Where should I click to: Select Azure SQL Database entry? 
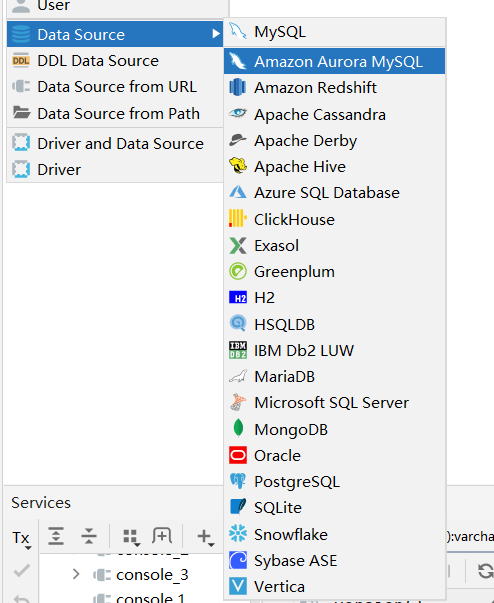(334, 193)
